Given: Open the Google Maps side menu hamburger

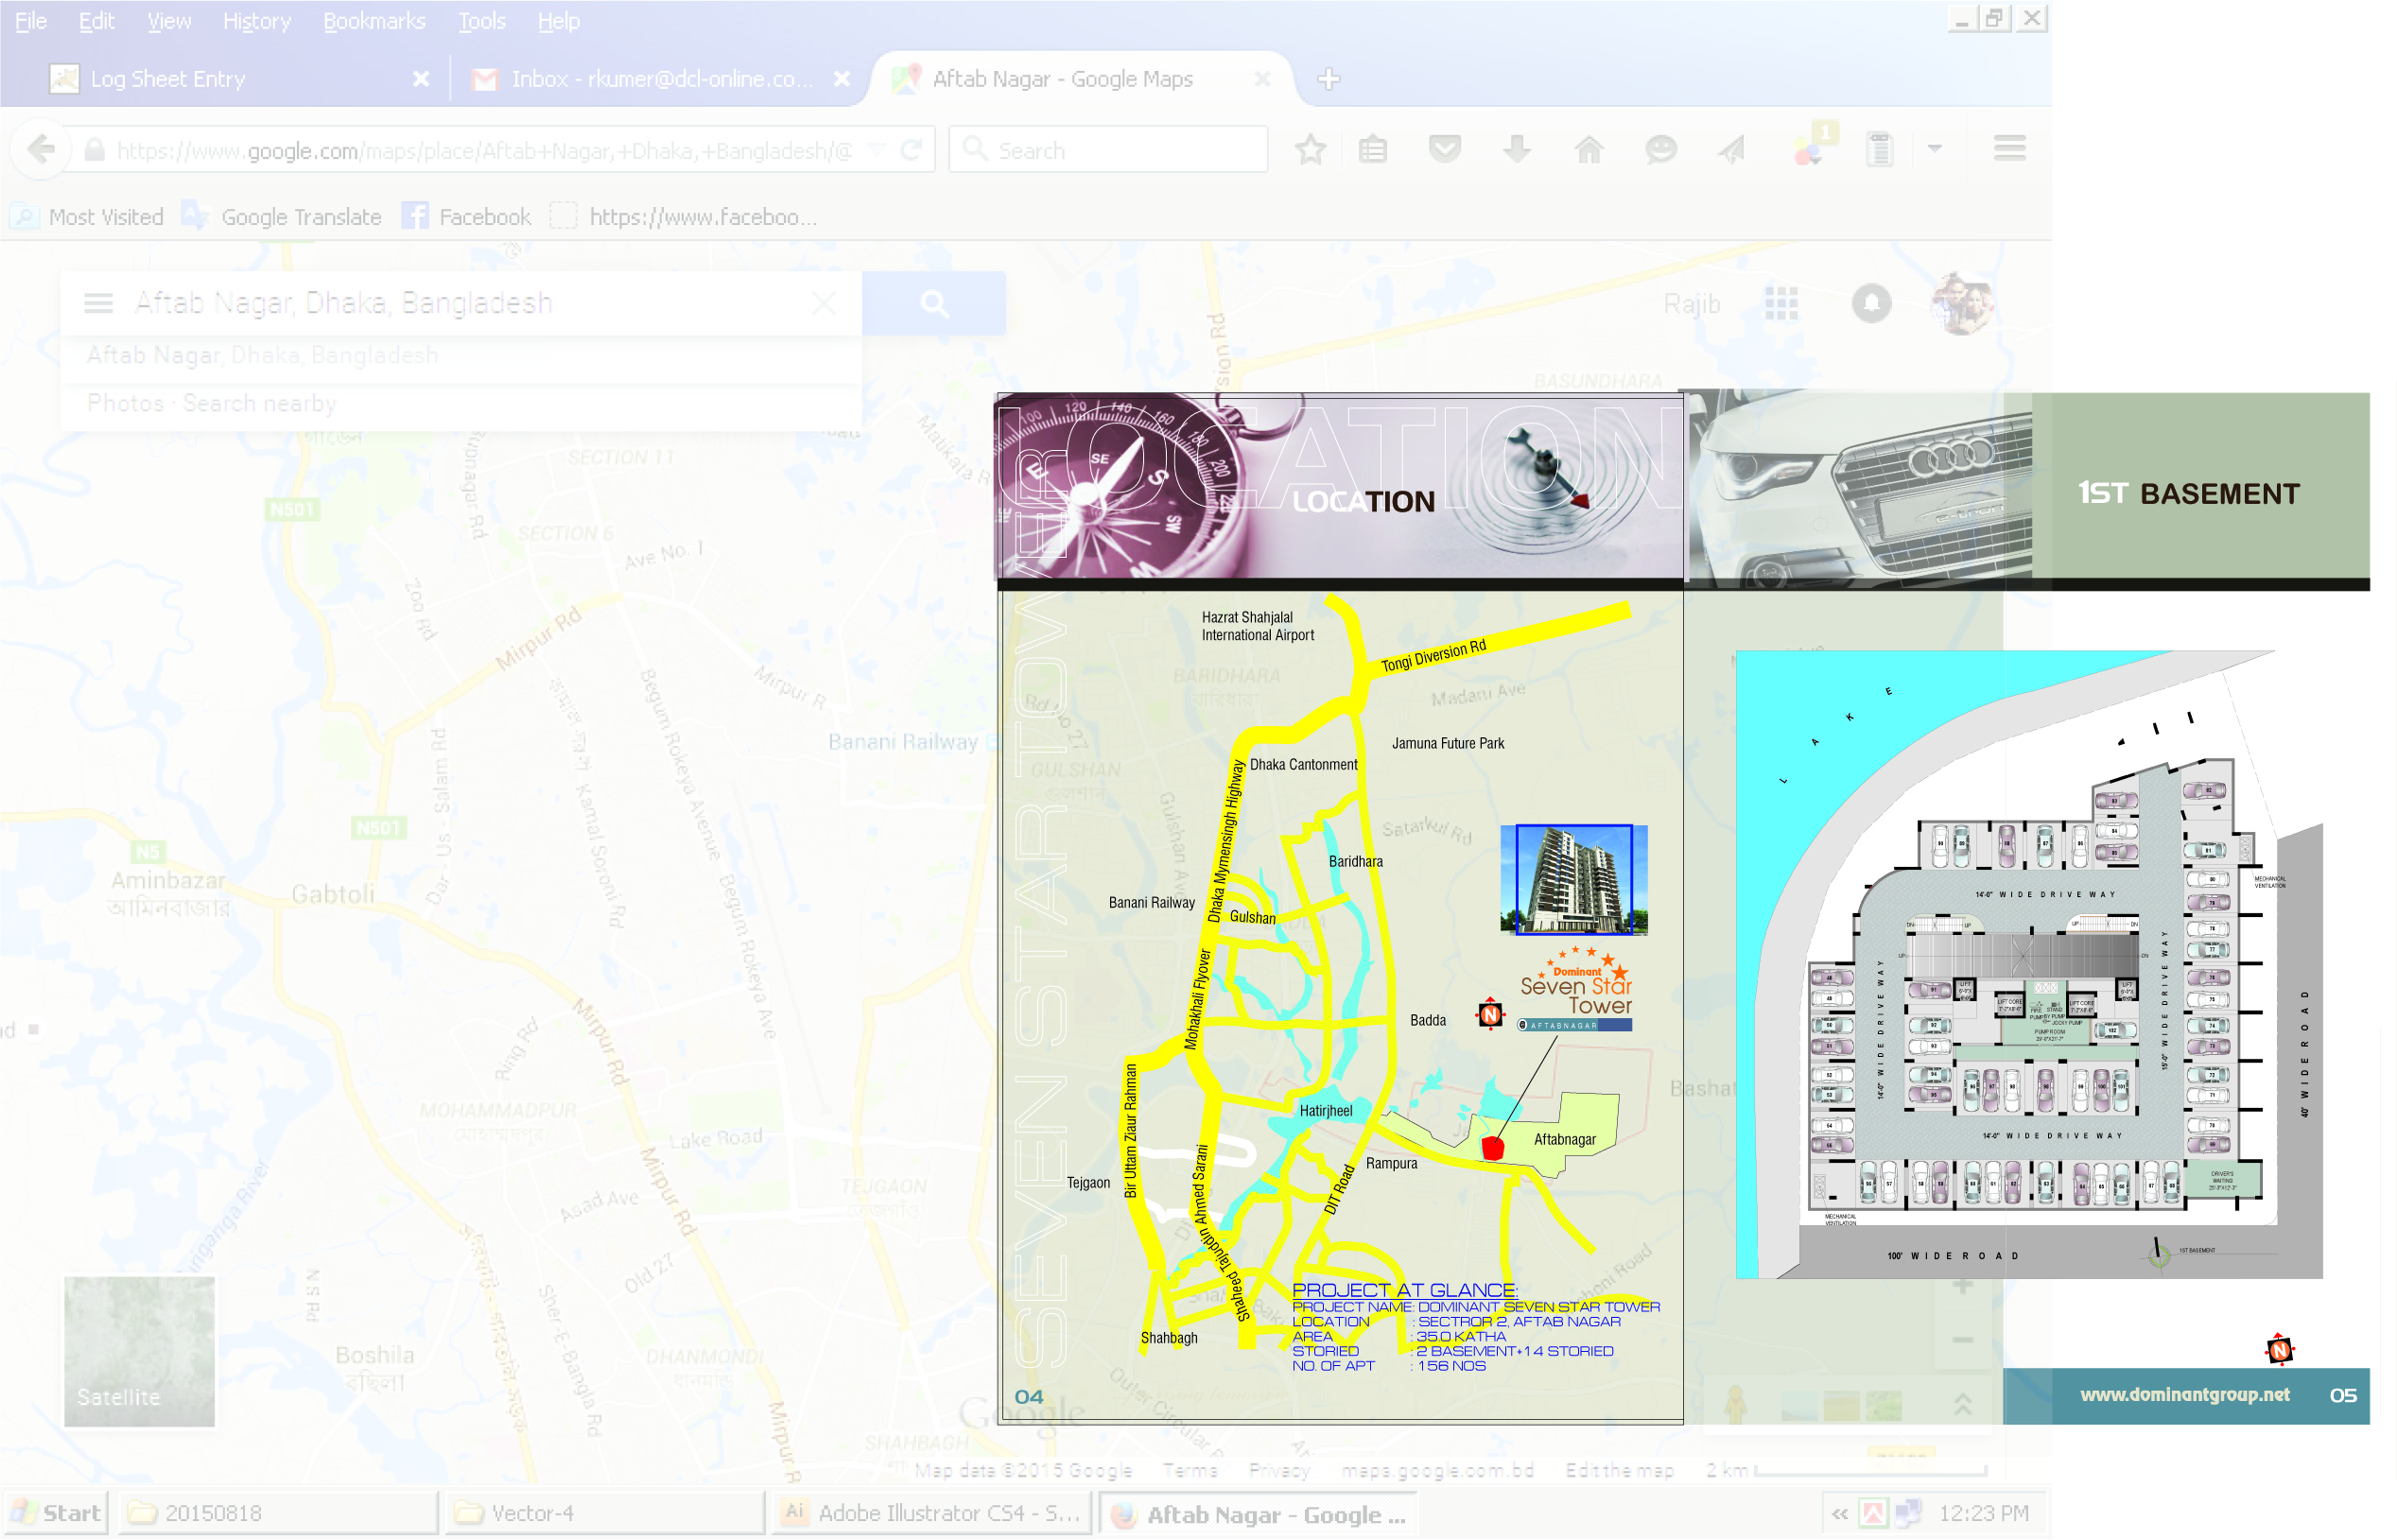Looking at the screenshot, I should point(98,303).
